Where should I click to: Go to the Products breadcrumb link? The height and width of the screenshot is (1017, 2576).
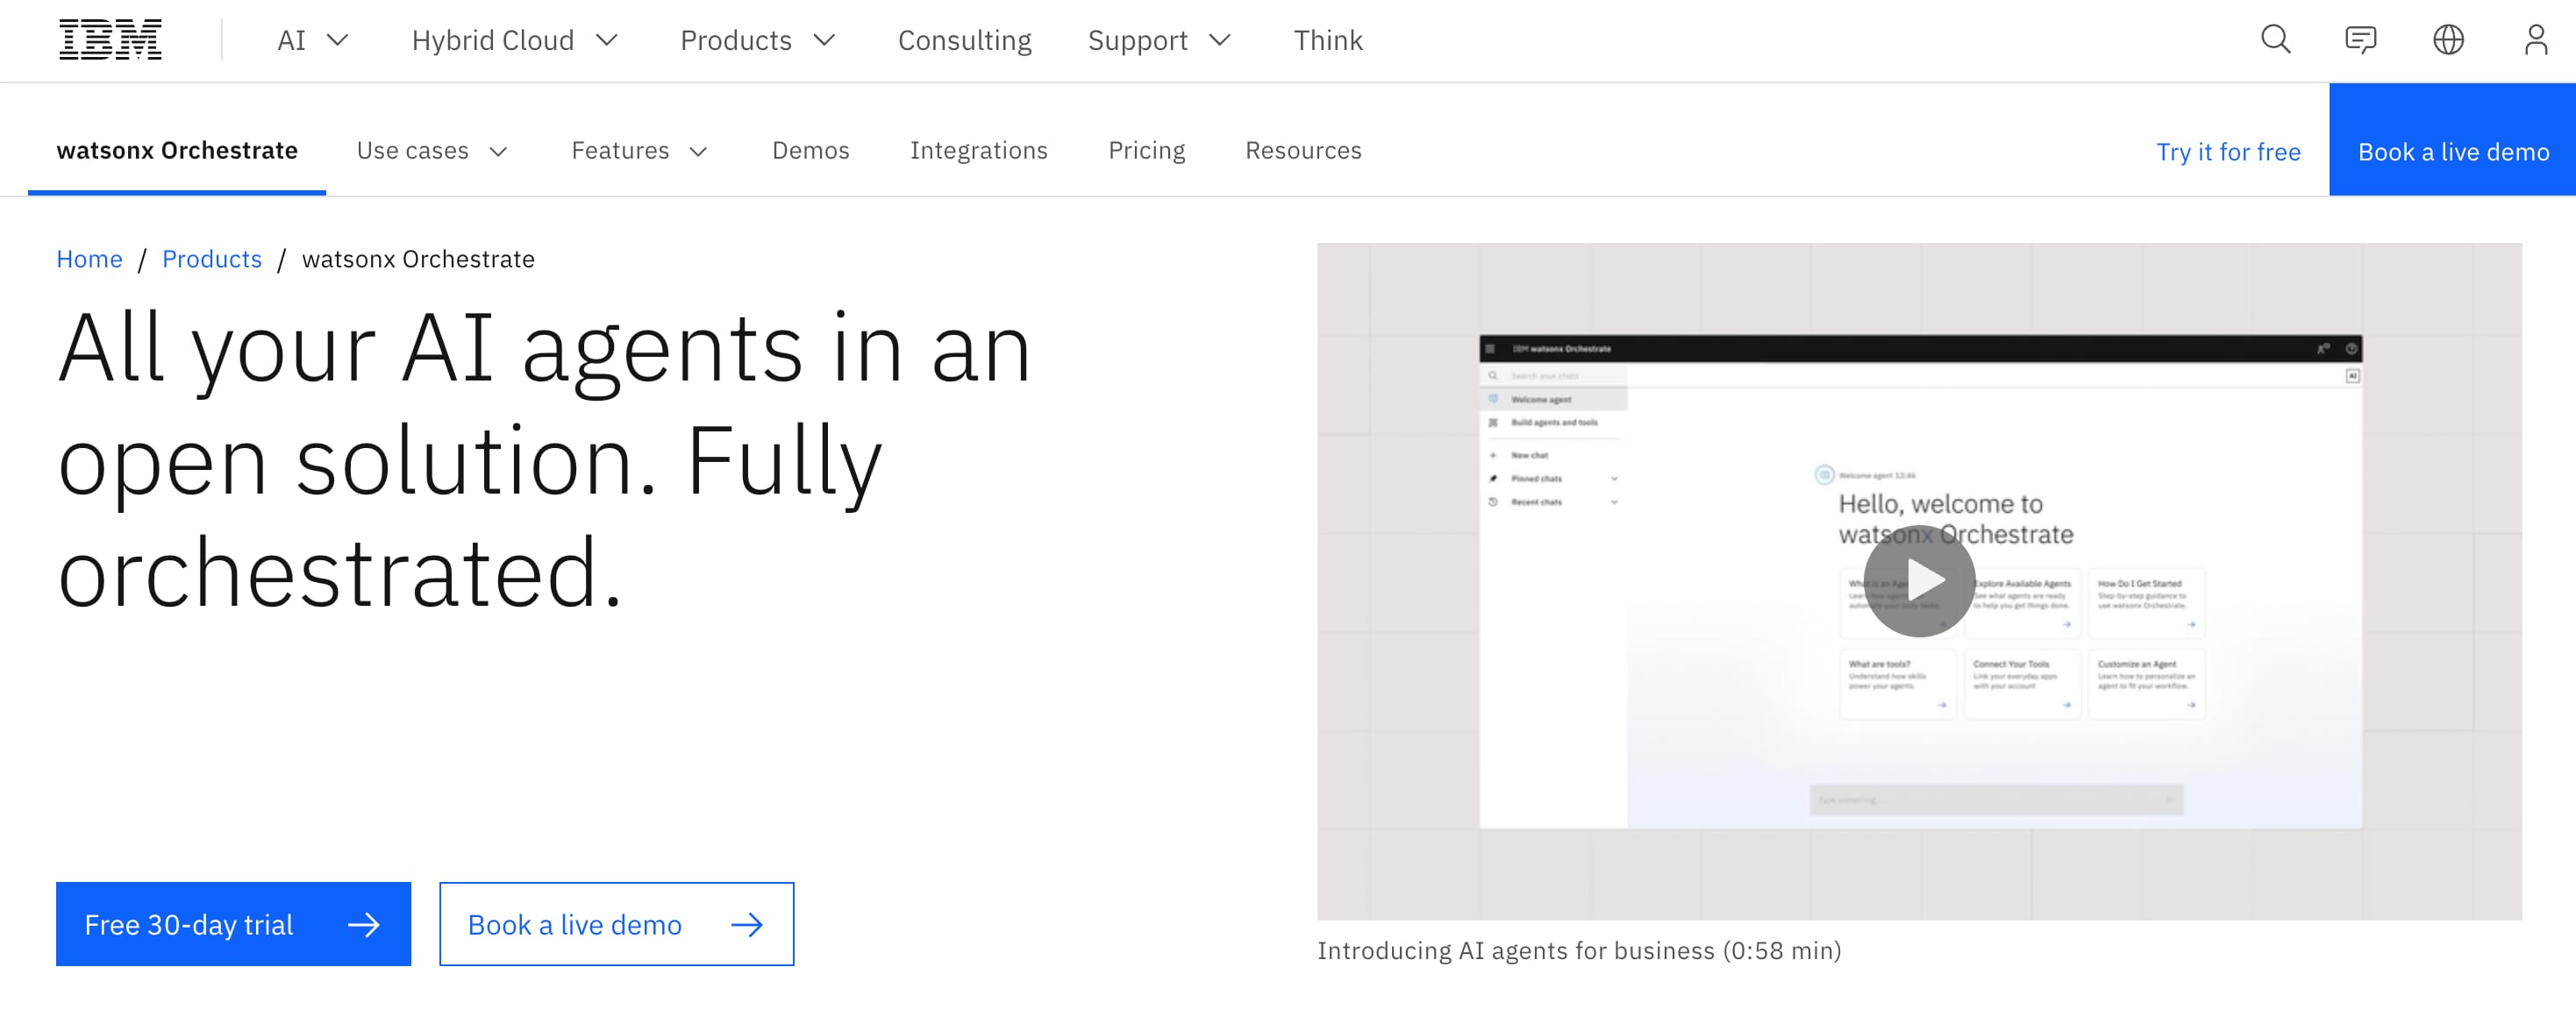click(x=212, y=259)
